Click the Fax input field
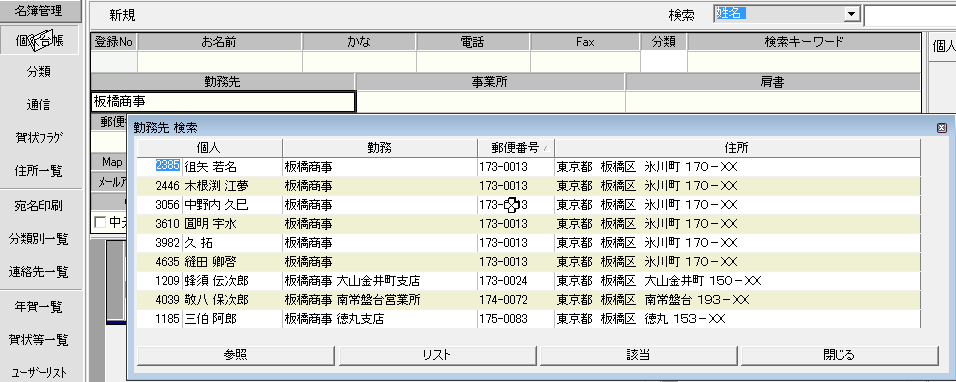This screenshot has width=956, height=382. 585,62
